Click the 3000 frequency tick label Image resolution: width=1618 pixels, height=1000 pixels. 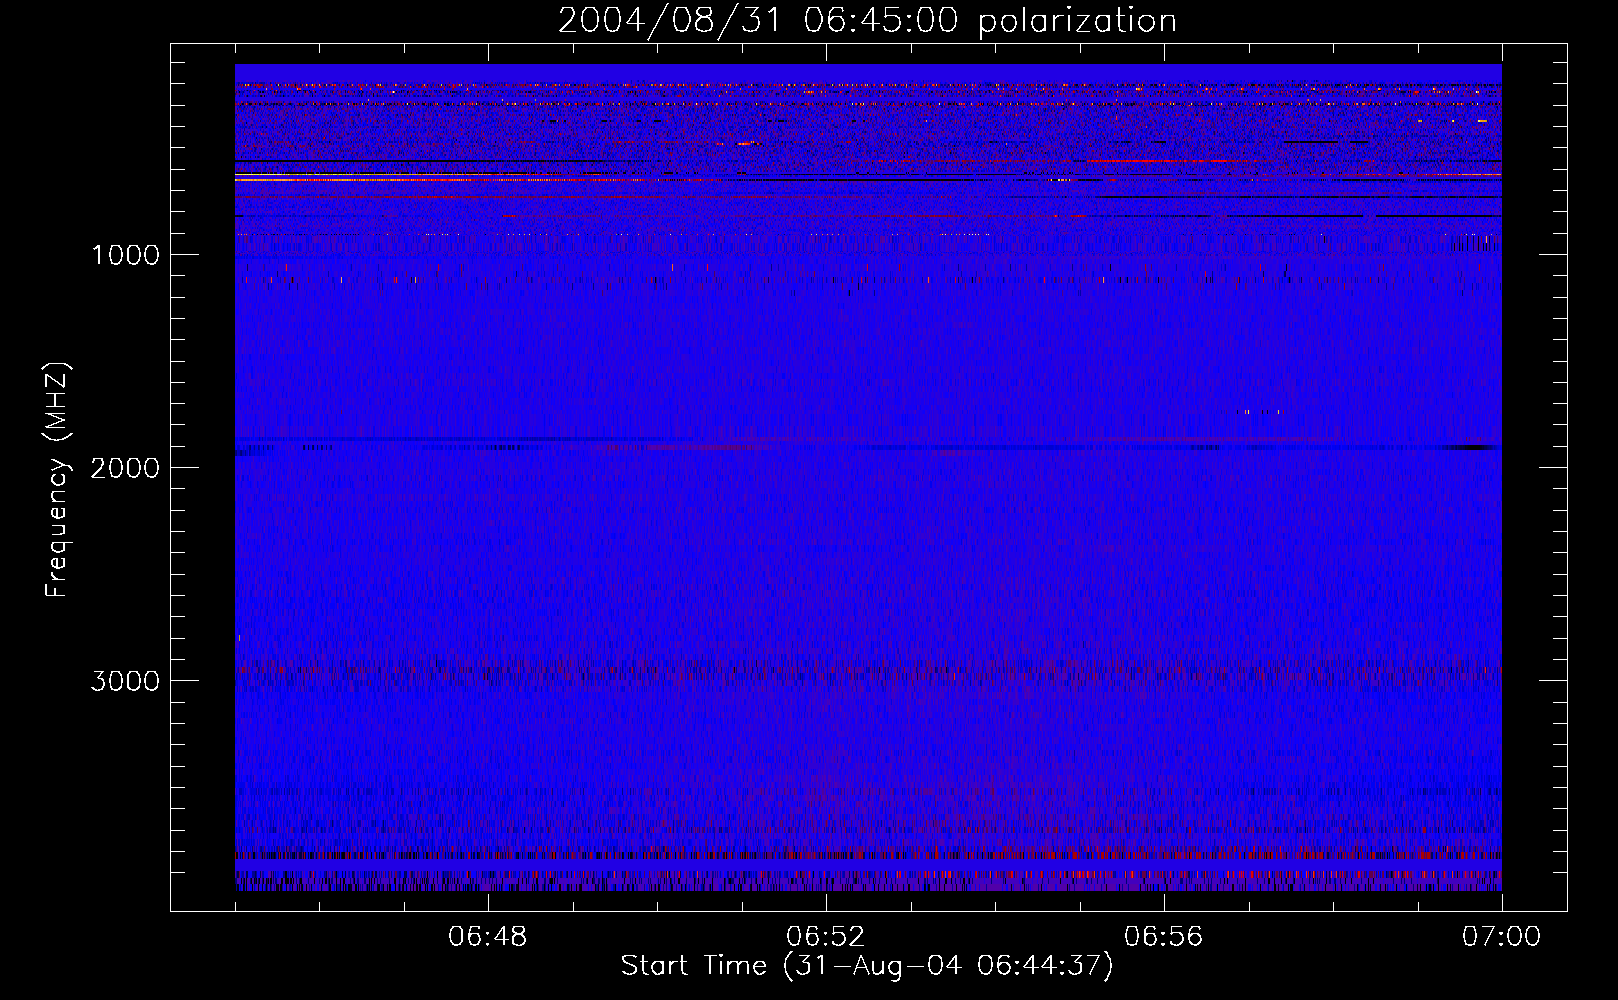coord(125,681)
